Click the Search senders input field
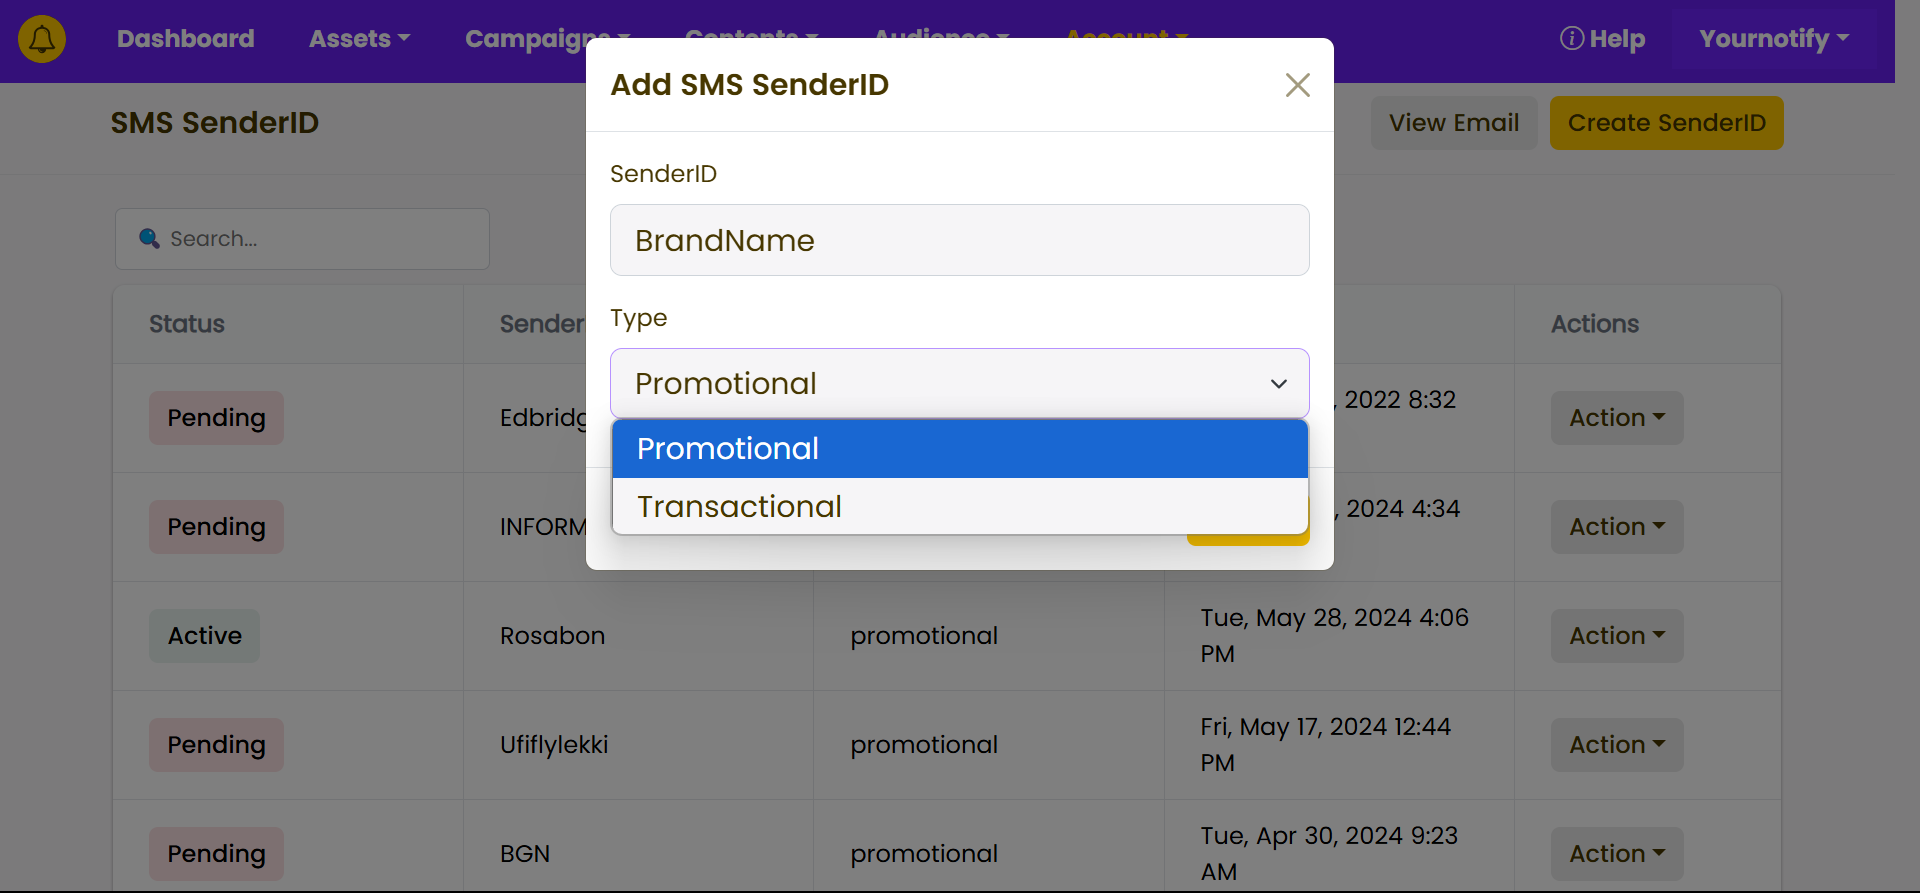This screenshot has width=1920, height=893. (x=302, y=239)
